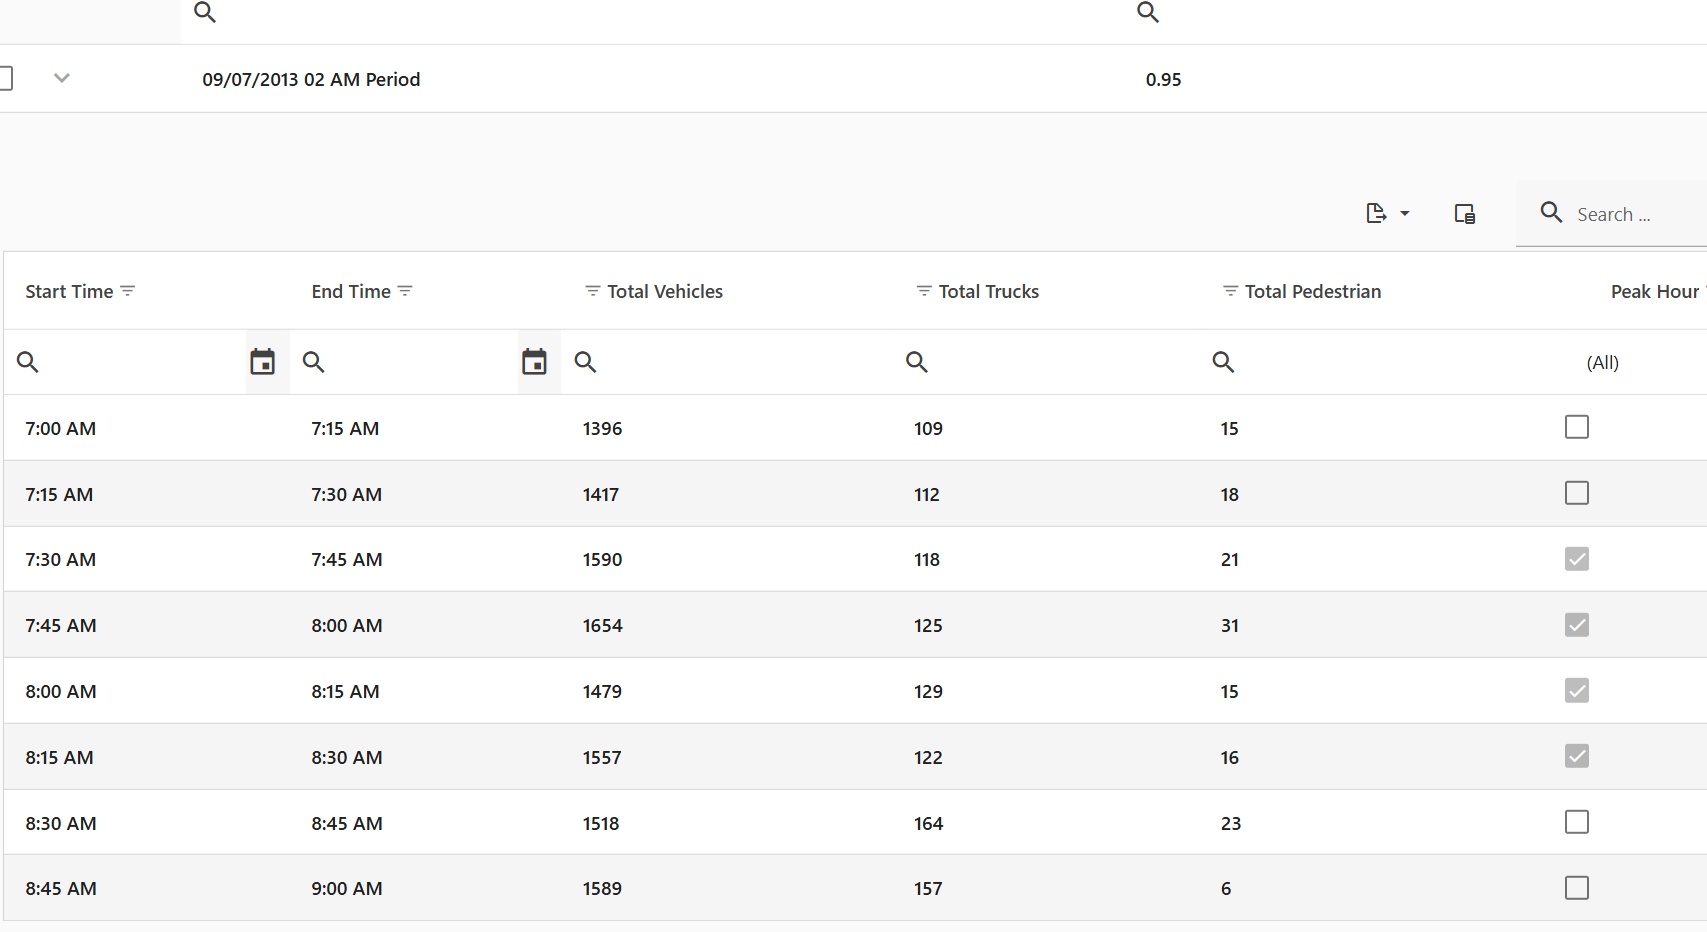Toggle Peak Hour checkbox for 7:30 AM row

point(1576,559)
